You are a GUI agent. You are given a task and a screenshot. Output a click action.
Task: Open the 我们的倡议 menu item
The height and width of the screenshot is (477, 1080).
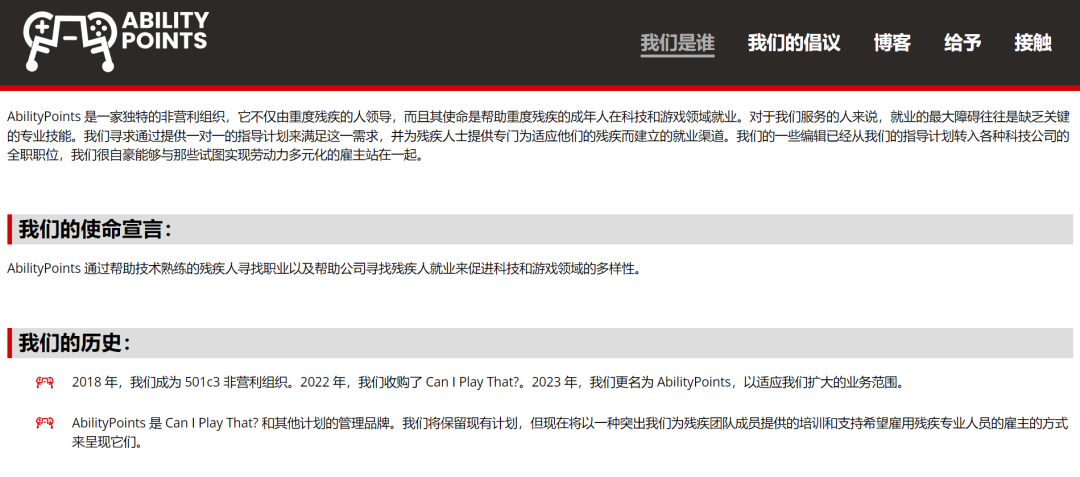[x=793, y=43]
